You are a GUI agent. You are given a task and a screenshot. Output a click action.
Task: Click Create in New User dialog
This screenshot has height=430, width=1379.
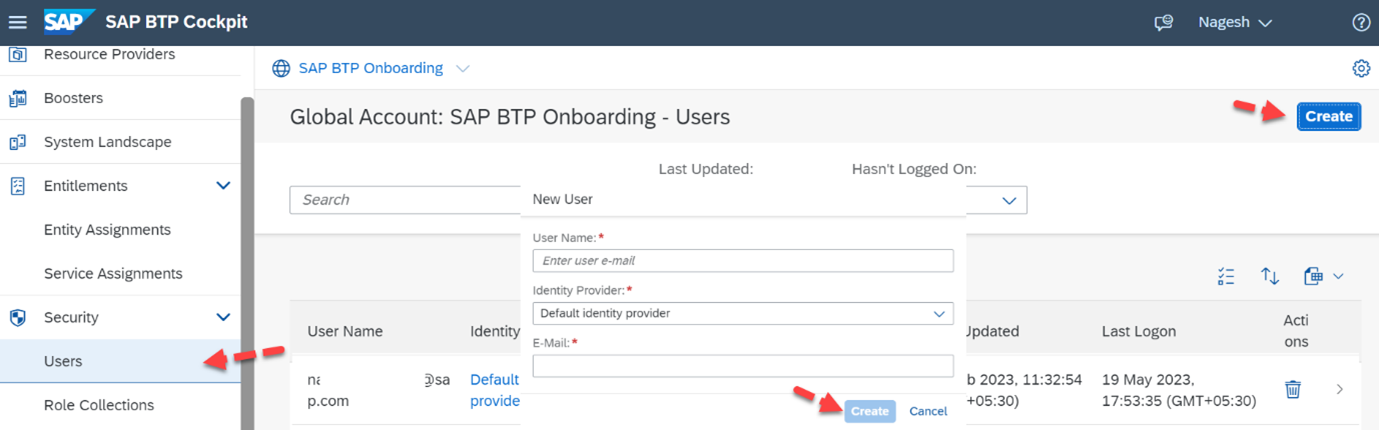[870, 411]
